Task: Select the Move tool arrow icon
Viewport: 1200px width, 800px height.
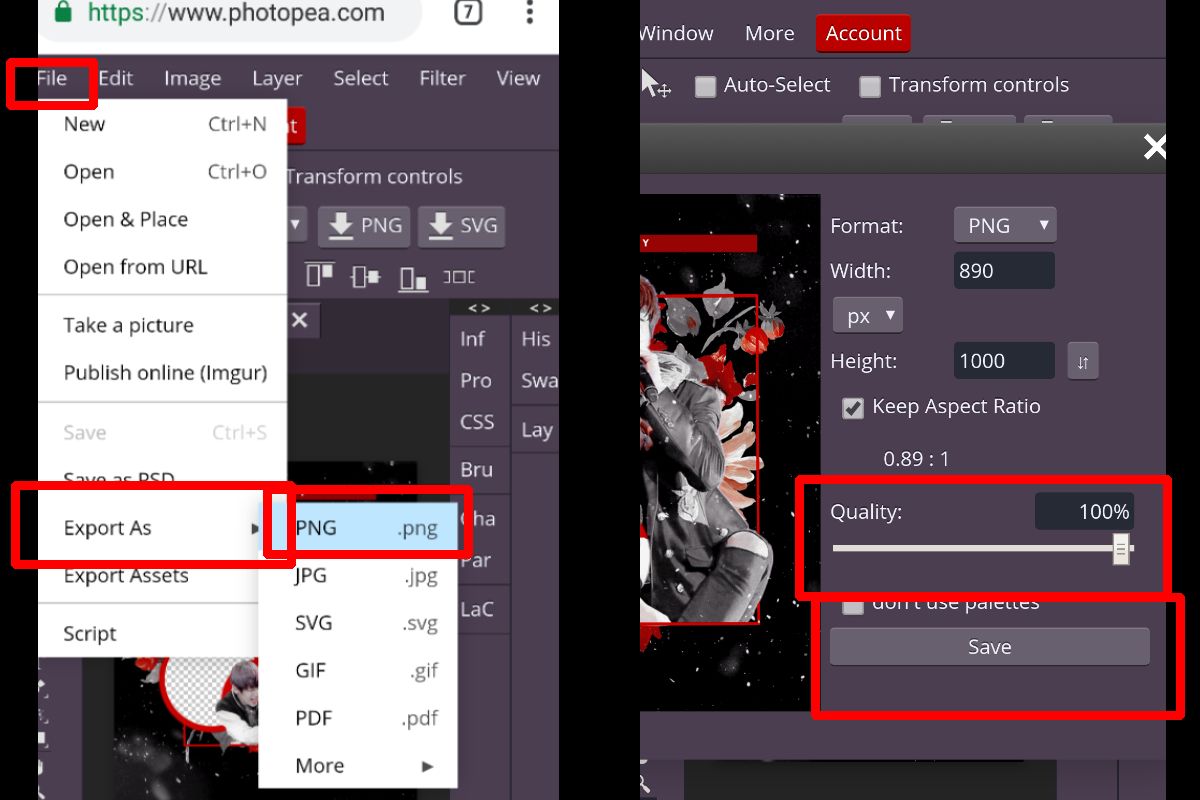Action: (x=655, y=84)
